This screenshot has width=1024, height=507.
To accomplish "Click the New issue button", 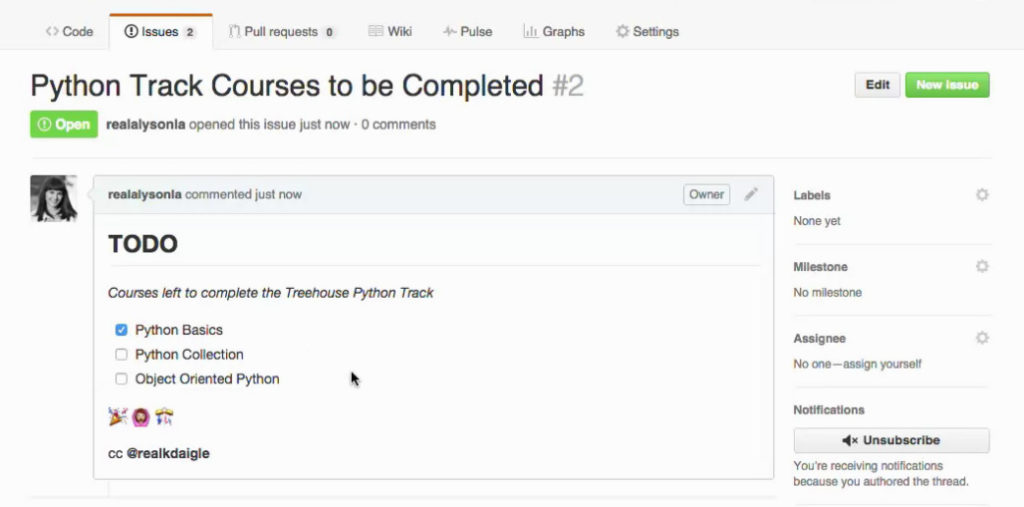I will point(947,85).
